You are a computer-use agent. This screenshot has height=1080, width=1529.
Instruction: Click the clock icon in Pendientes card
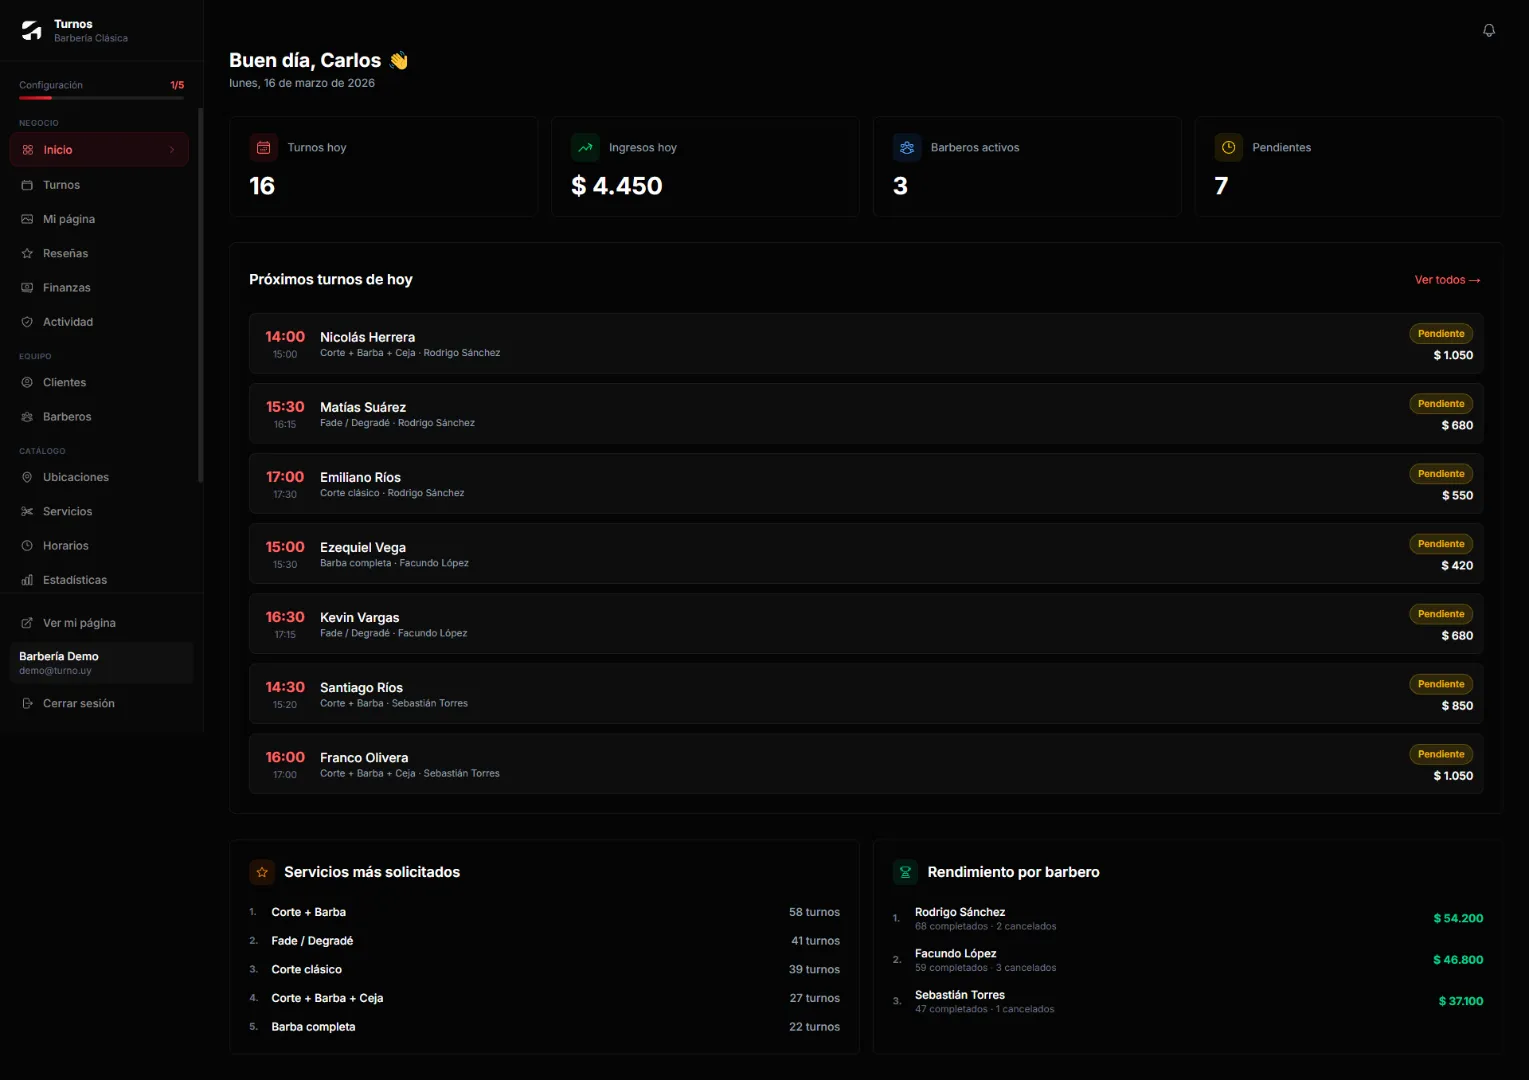click(1228, 148)
